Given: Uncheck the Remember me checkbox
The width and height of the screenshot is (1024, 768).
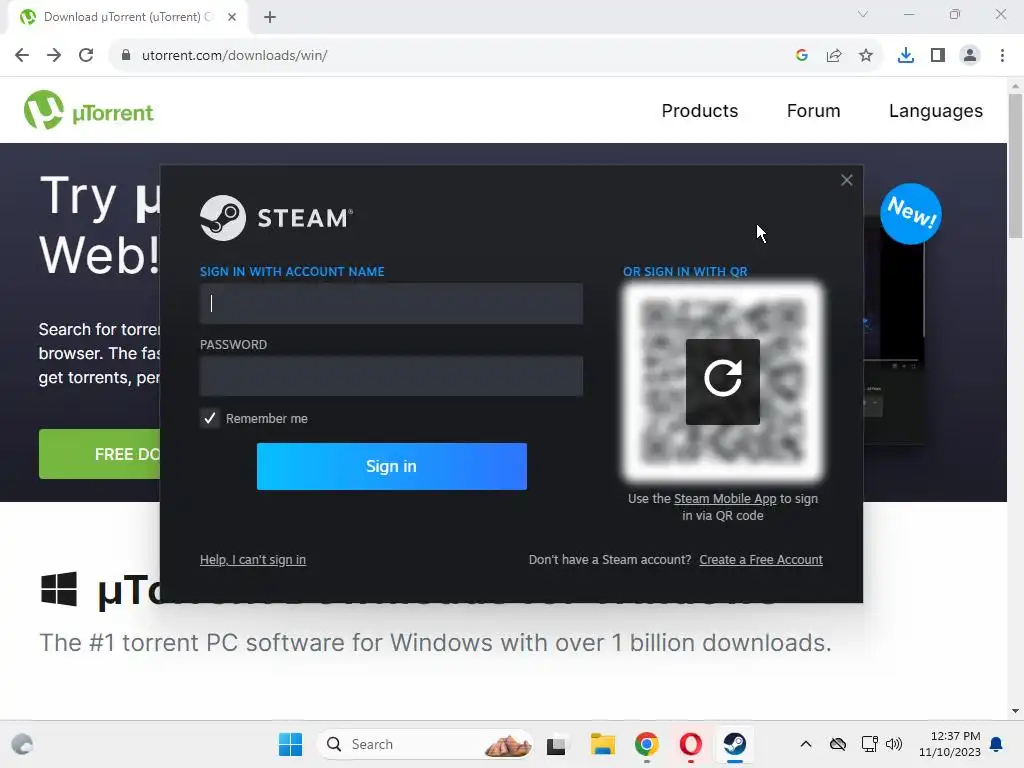Looking at the screenshot, I should pyautogui.click(x=210, y=419).
